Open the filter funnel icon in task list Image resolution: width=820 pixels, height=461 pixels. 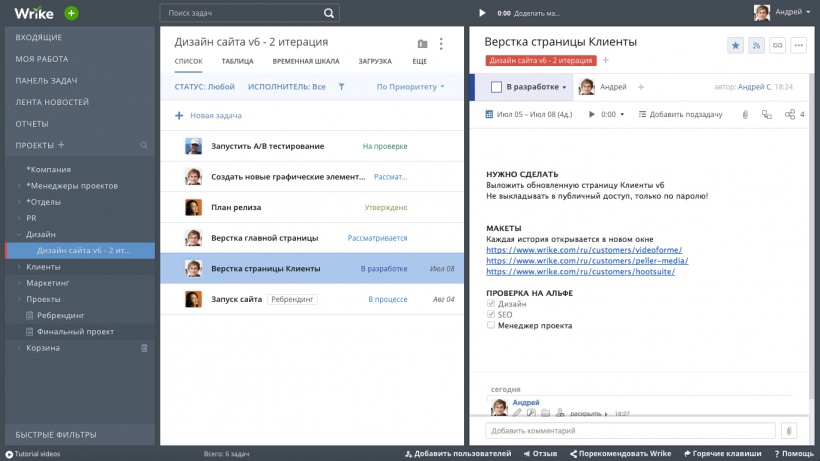click(341, 87)
